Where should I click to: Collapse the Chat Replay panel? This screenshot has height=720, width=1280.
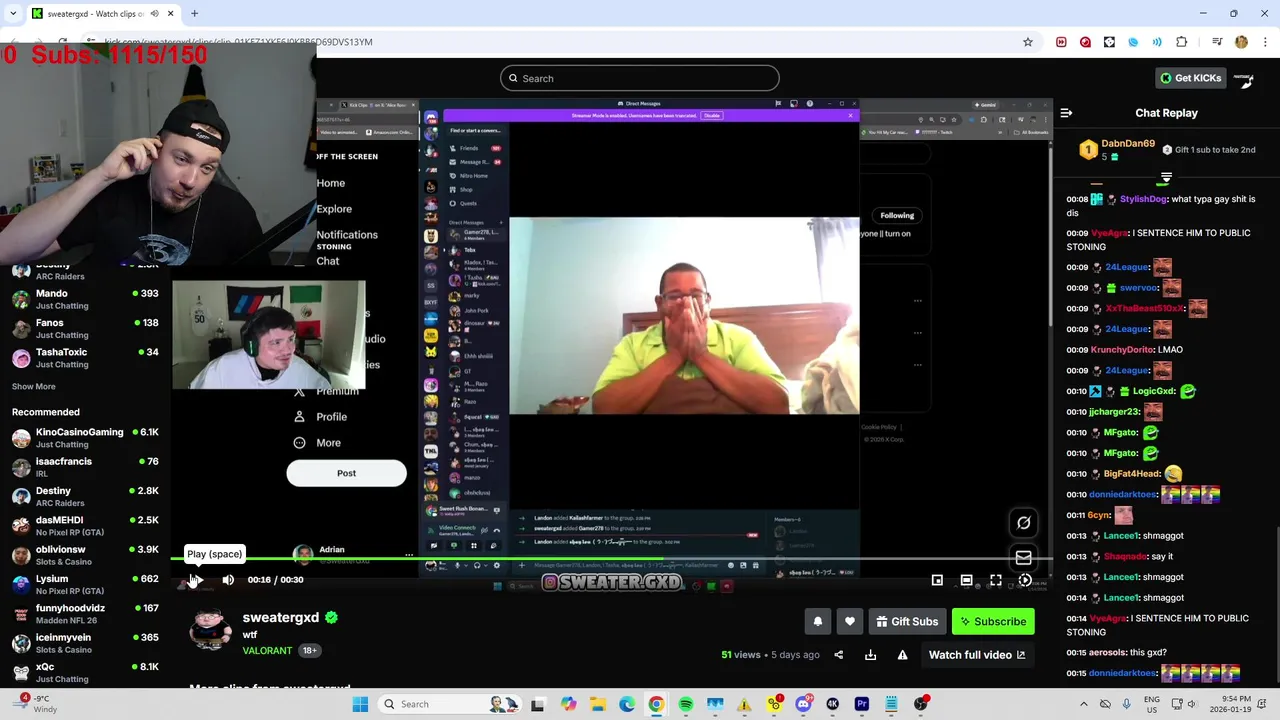tap(1066, 113)
